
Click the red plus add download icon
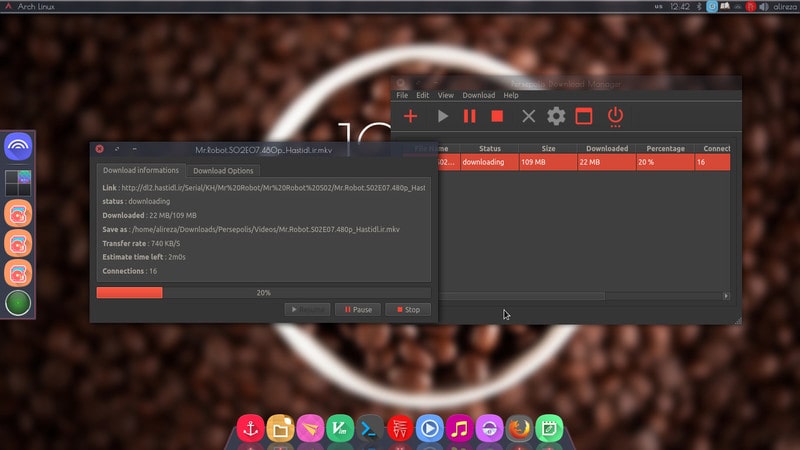click(410, 116)
